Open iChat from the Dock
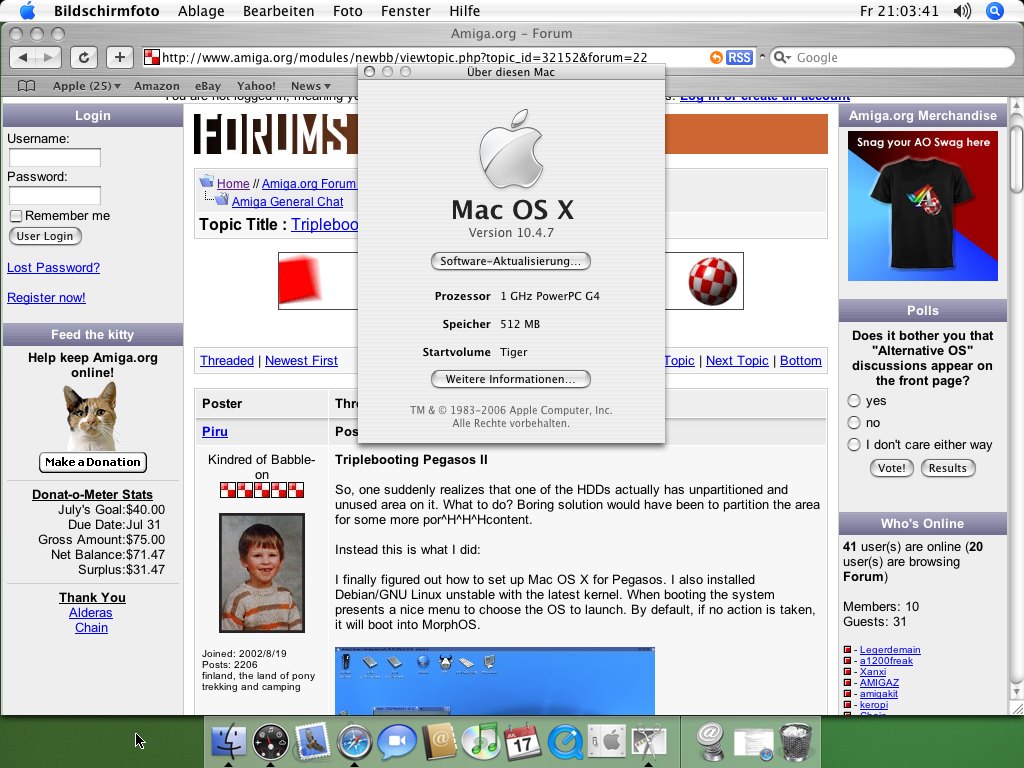1024x768 pixels. pos(396,742)
